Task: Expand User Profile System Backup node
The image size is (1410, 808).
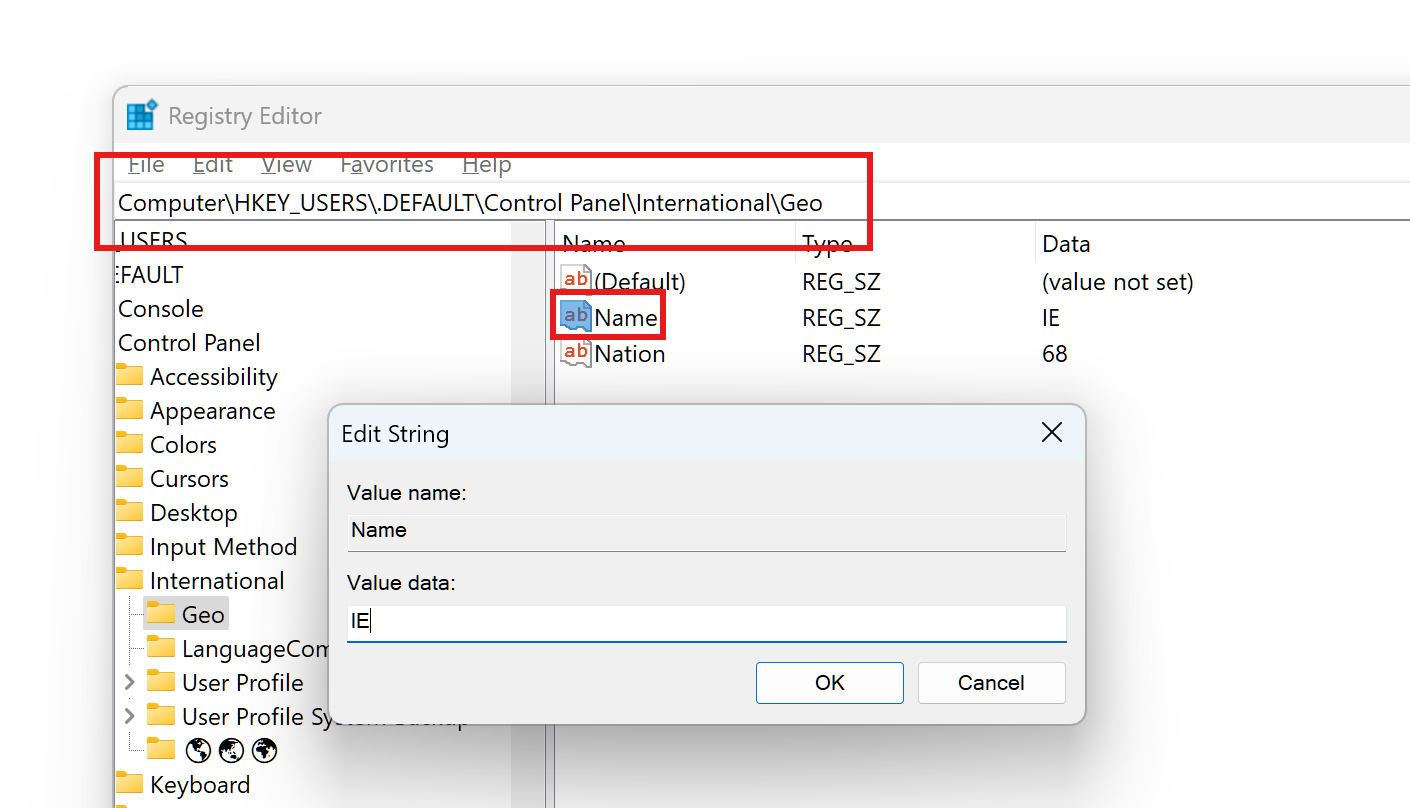Action: click(x=129, y=716)
